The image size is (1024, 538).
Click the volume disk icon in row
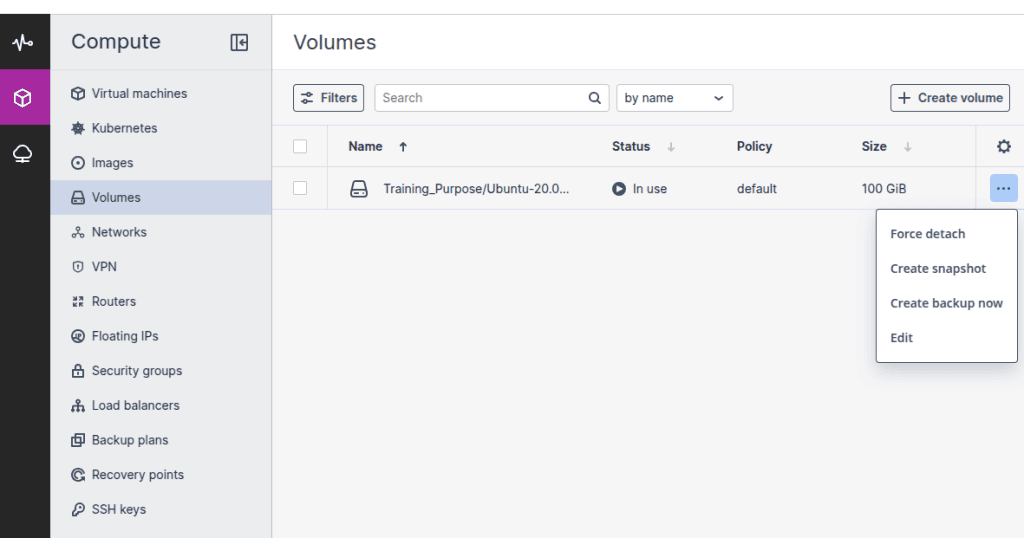[359, 189]
